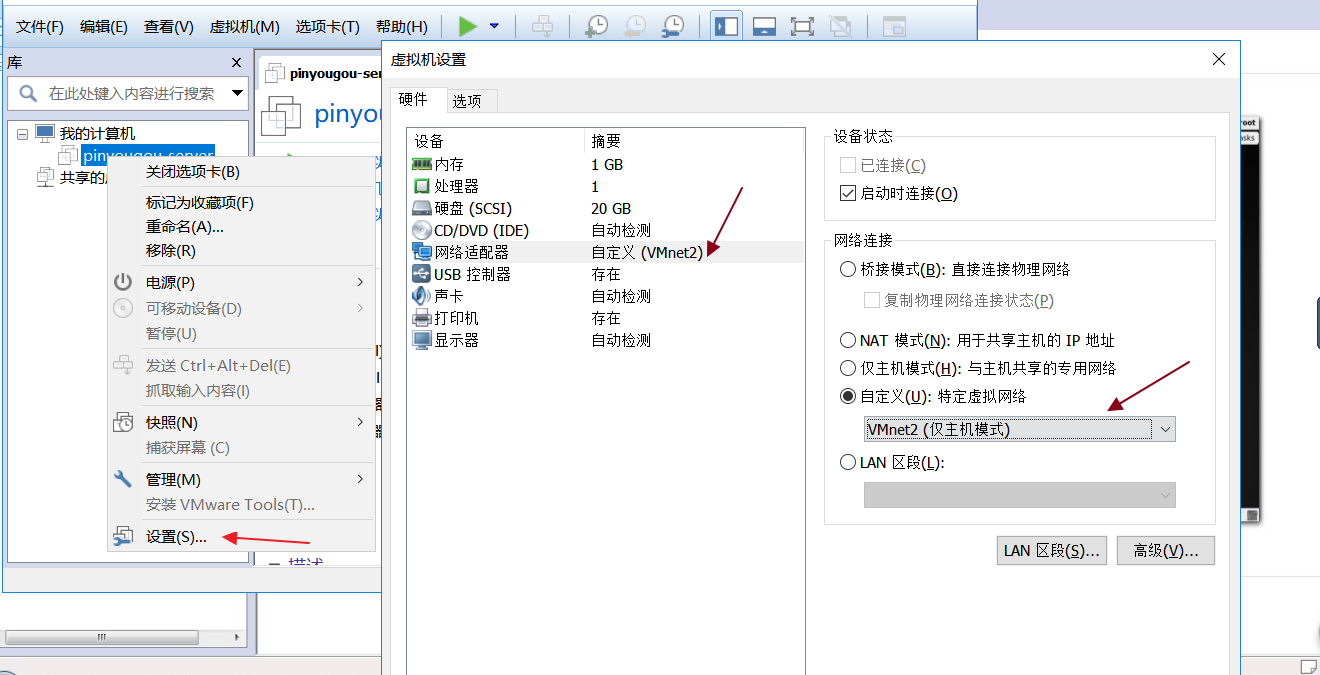Screen dimensions: 1320x675
Task: Click the wrench icon beside 管理(M)
Action: pyautogui.click(x=123, y=480)
